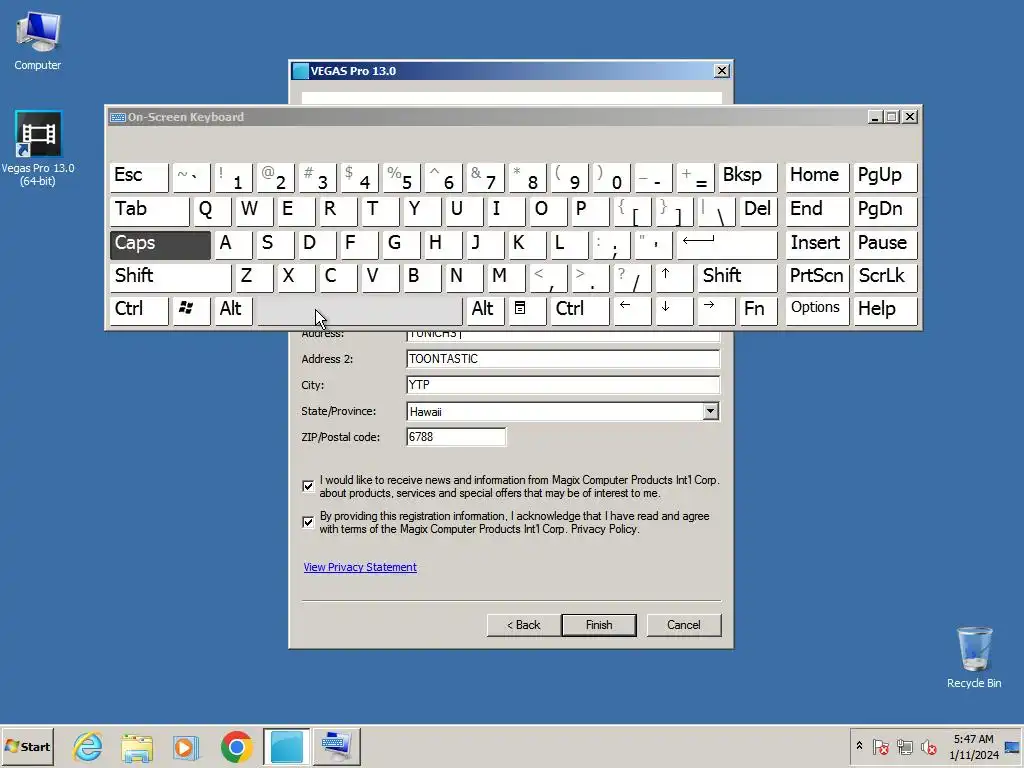
Task: Open the State/Province dropdown
Action: 711,411
